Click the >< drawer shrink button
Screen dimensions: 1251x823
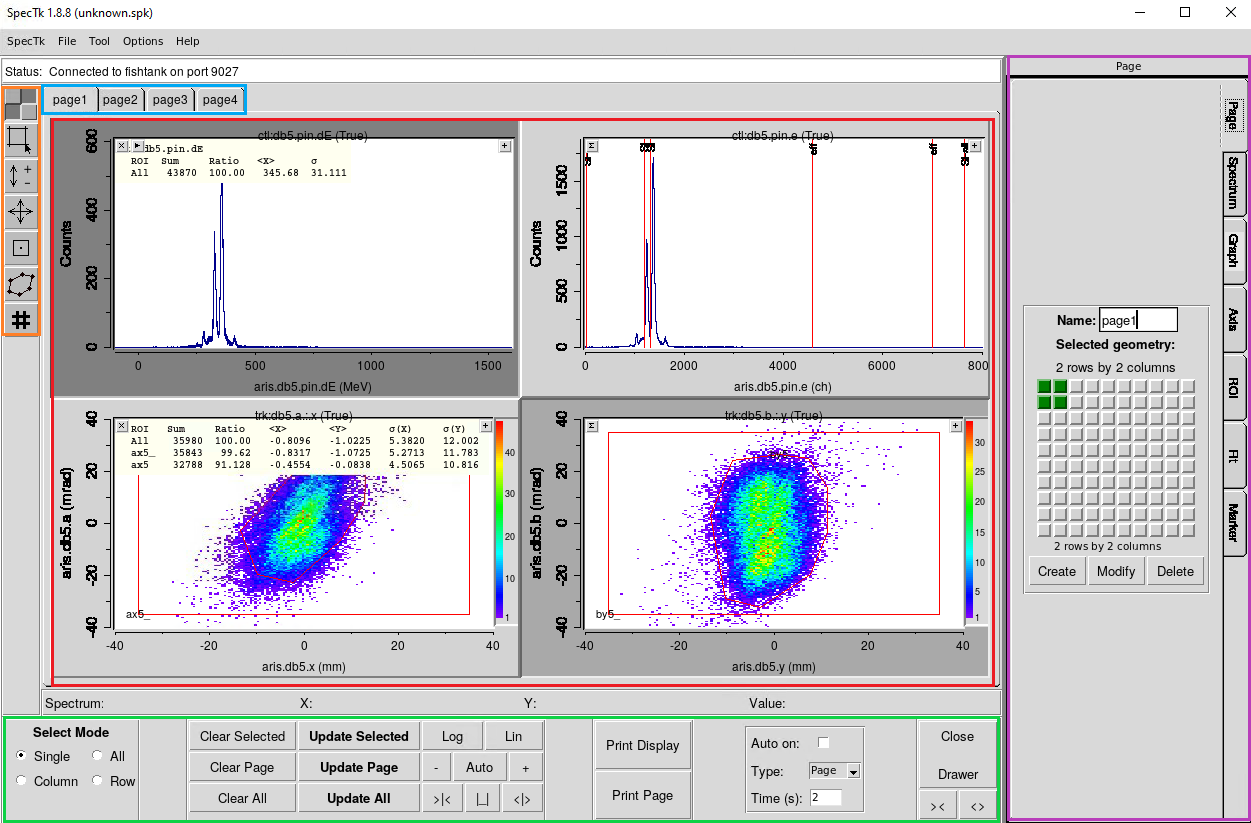click(x=937, y=805)
